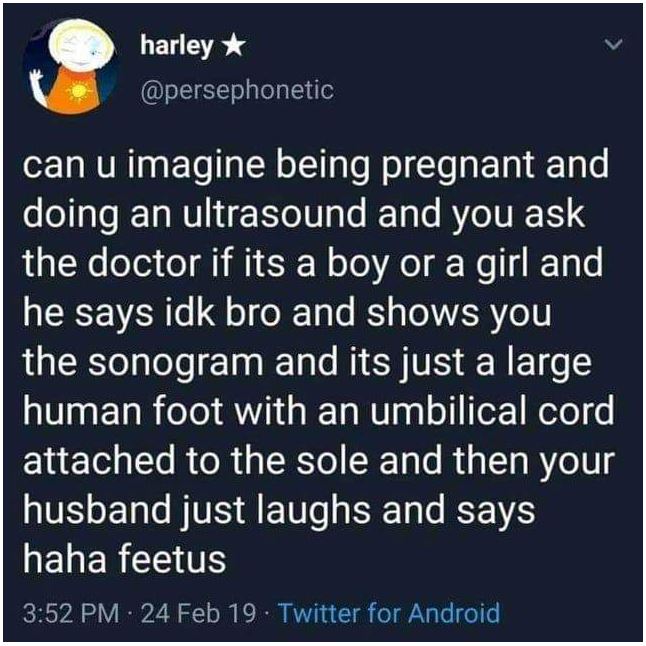
Task: Open the Twitter for Android source link
Action: (x=389, y=613)
